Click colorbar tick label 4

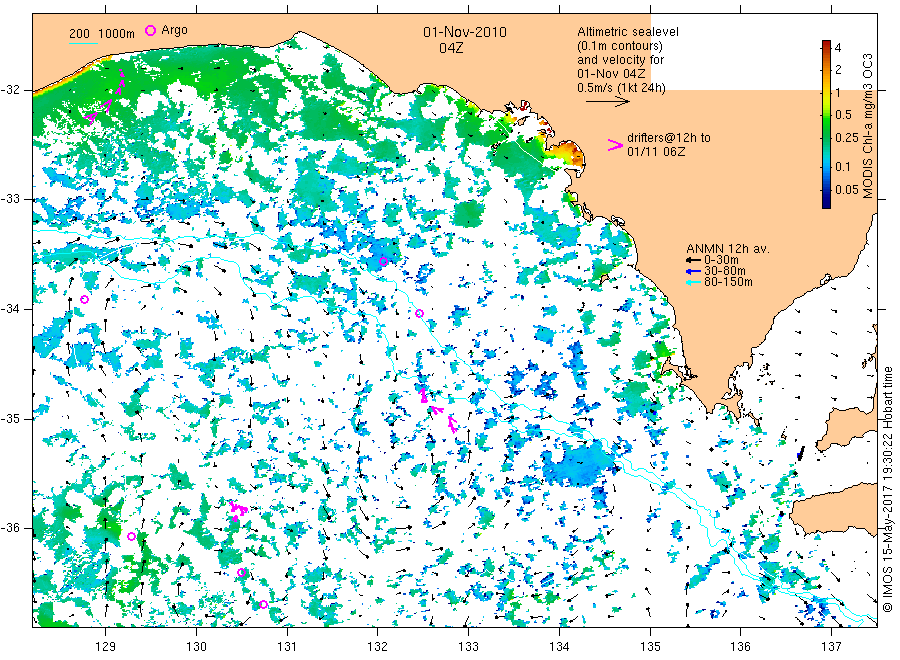point(838,48)
